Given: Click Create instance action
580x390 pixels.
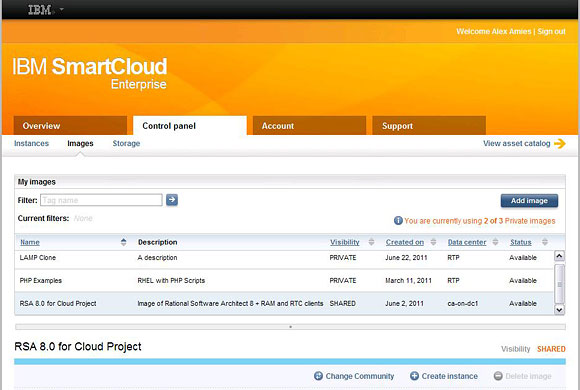Looking at the screenshot, I should coord(449,376).
